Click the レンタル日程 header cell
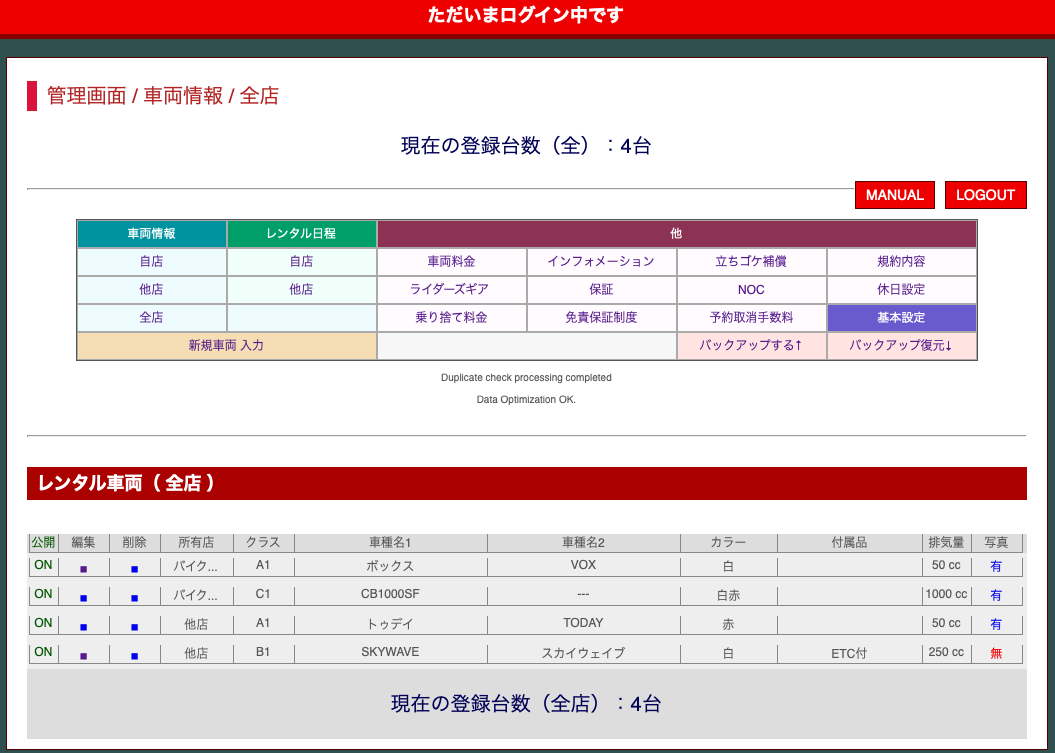The height and width of the screenshot is (753, 1055). [301, 234]
